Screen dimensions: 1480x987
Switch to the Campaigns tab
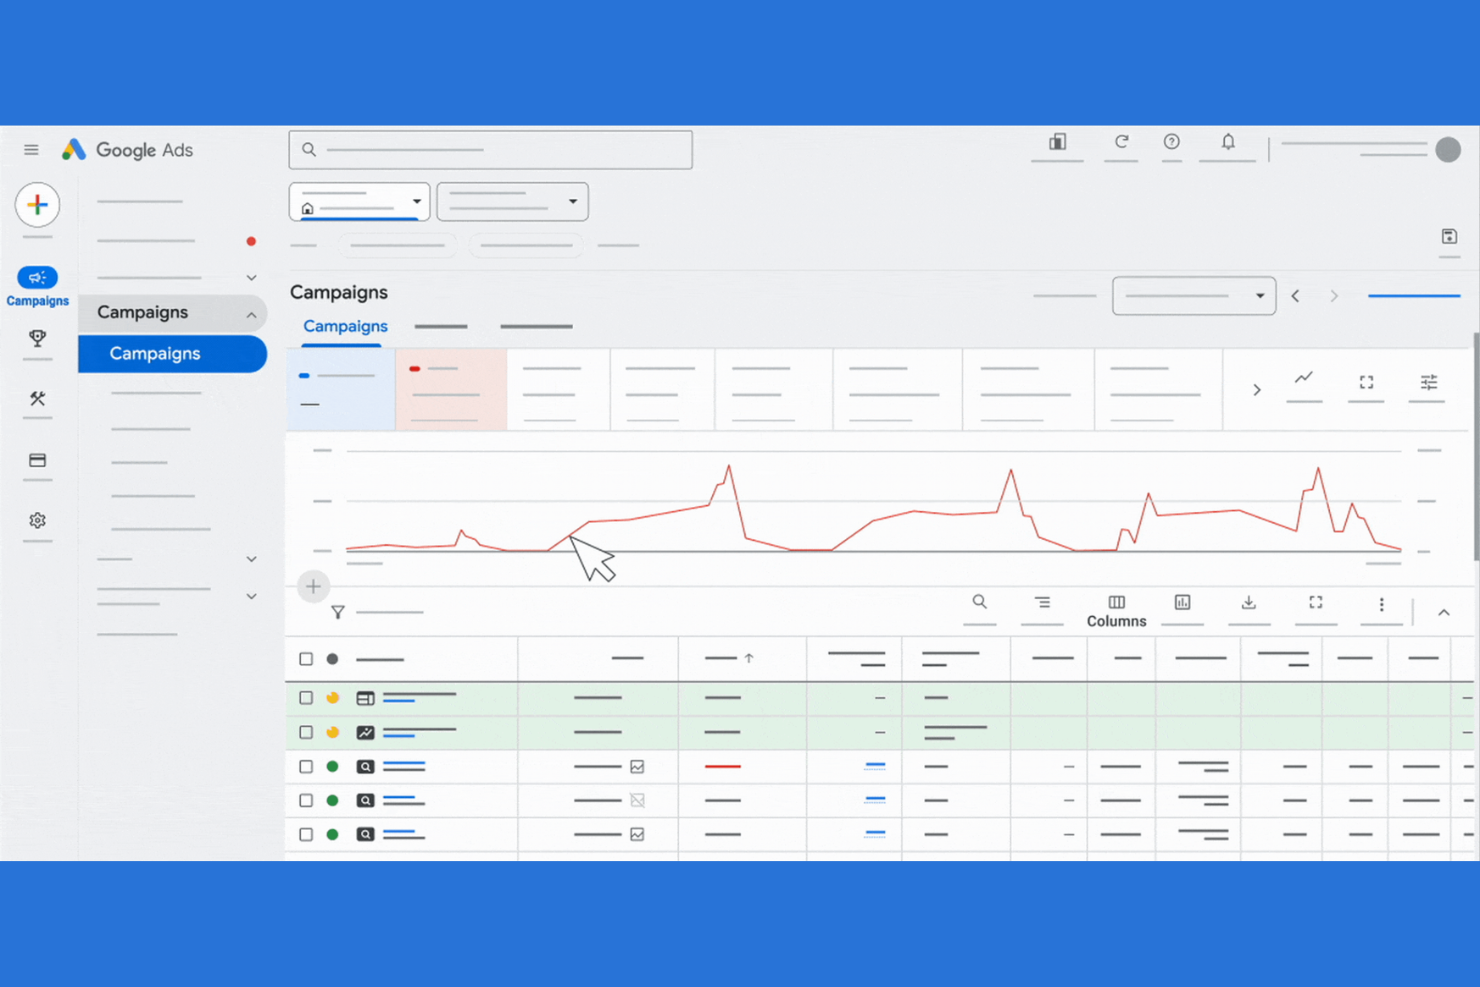pos(345,326)
